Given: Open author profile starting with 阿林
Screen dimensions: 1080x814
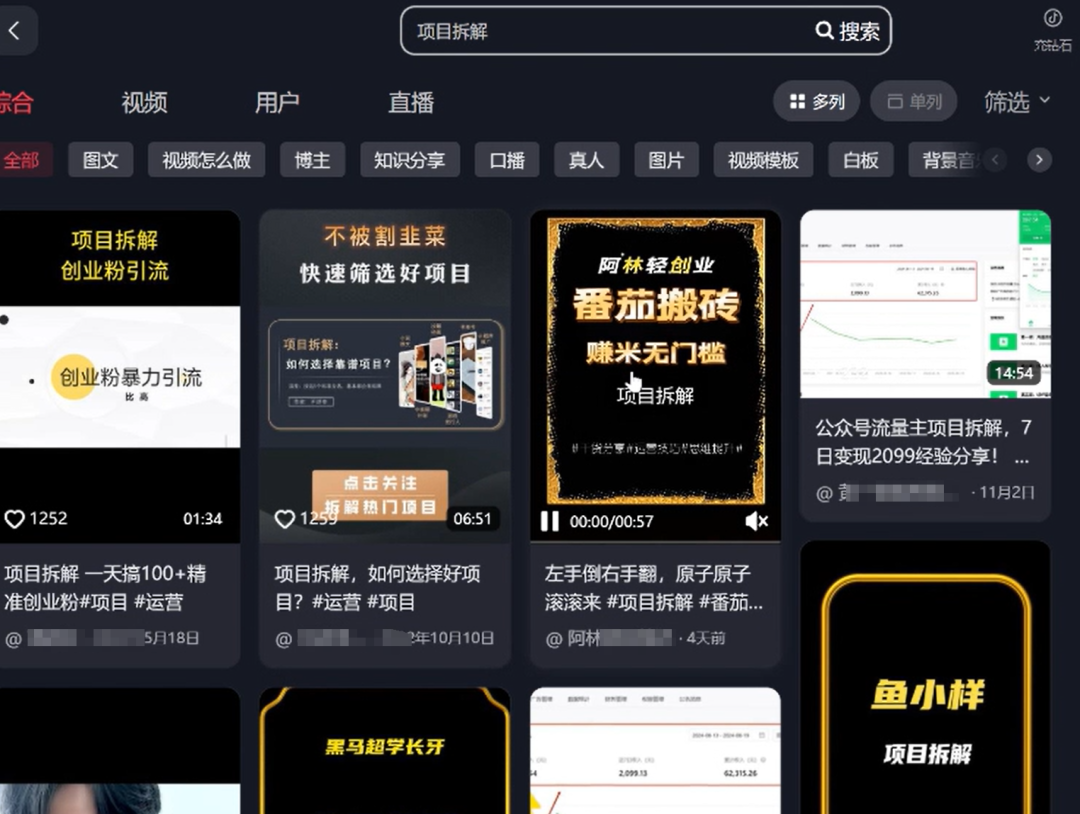Looking at the screenshot, I should (609, 638).
